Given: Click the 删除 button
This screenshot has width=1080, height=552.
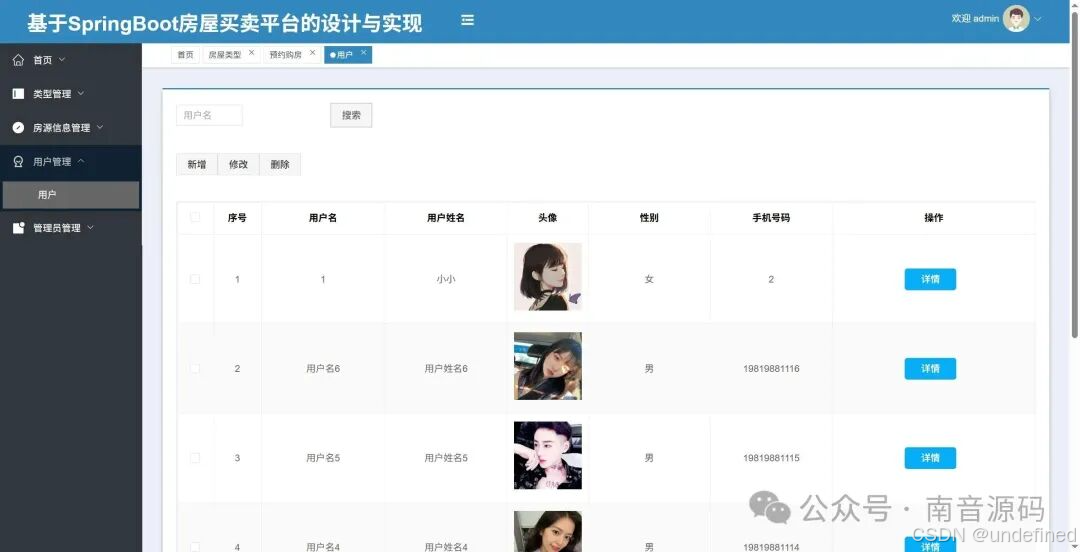Looking at the screenshot, I should (x=280, y=164).
